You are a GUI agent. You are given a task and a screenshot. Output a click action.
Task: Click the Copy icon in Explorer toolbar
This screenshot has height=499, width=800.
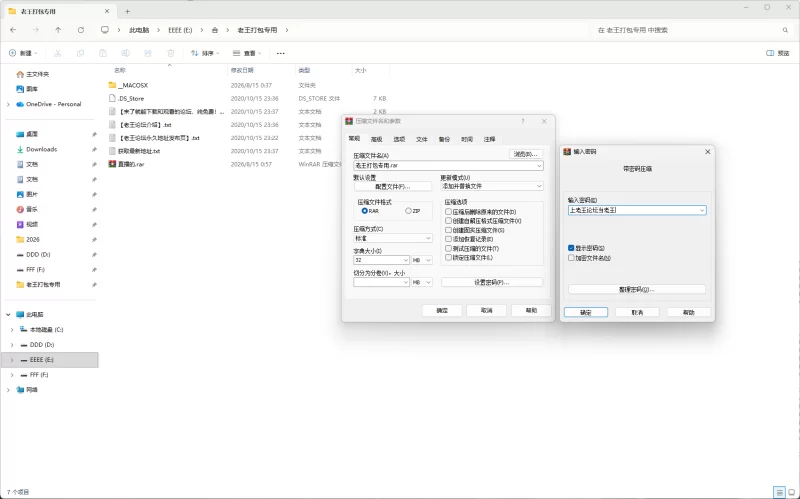coord(80,53)
